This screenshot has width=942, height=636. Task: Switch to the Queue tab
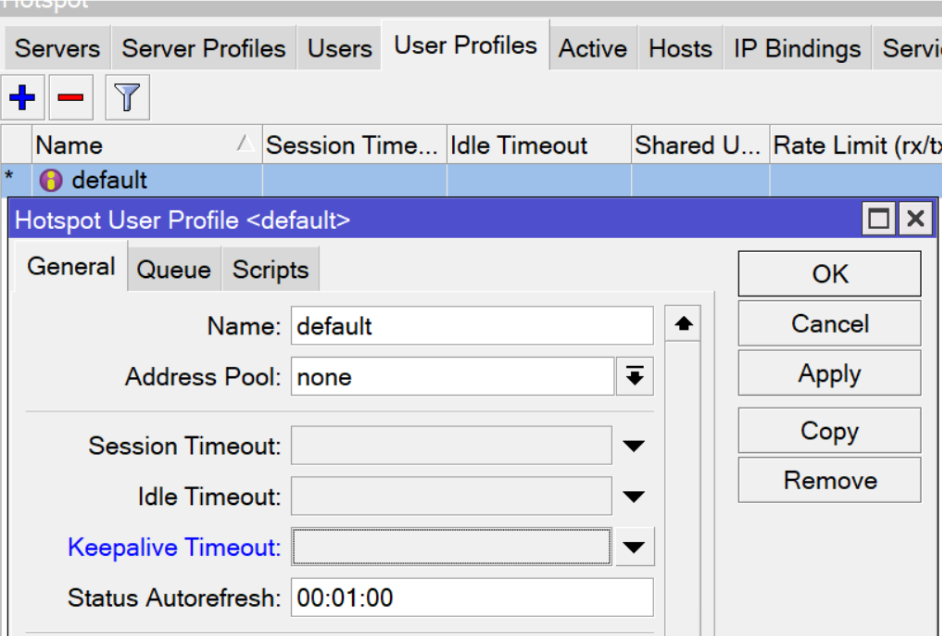click(x=173, y=268)
